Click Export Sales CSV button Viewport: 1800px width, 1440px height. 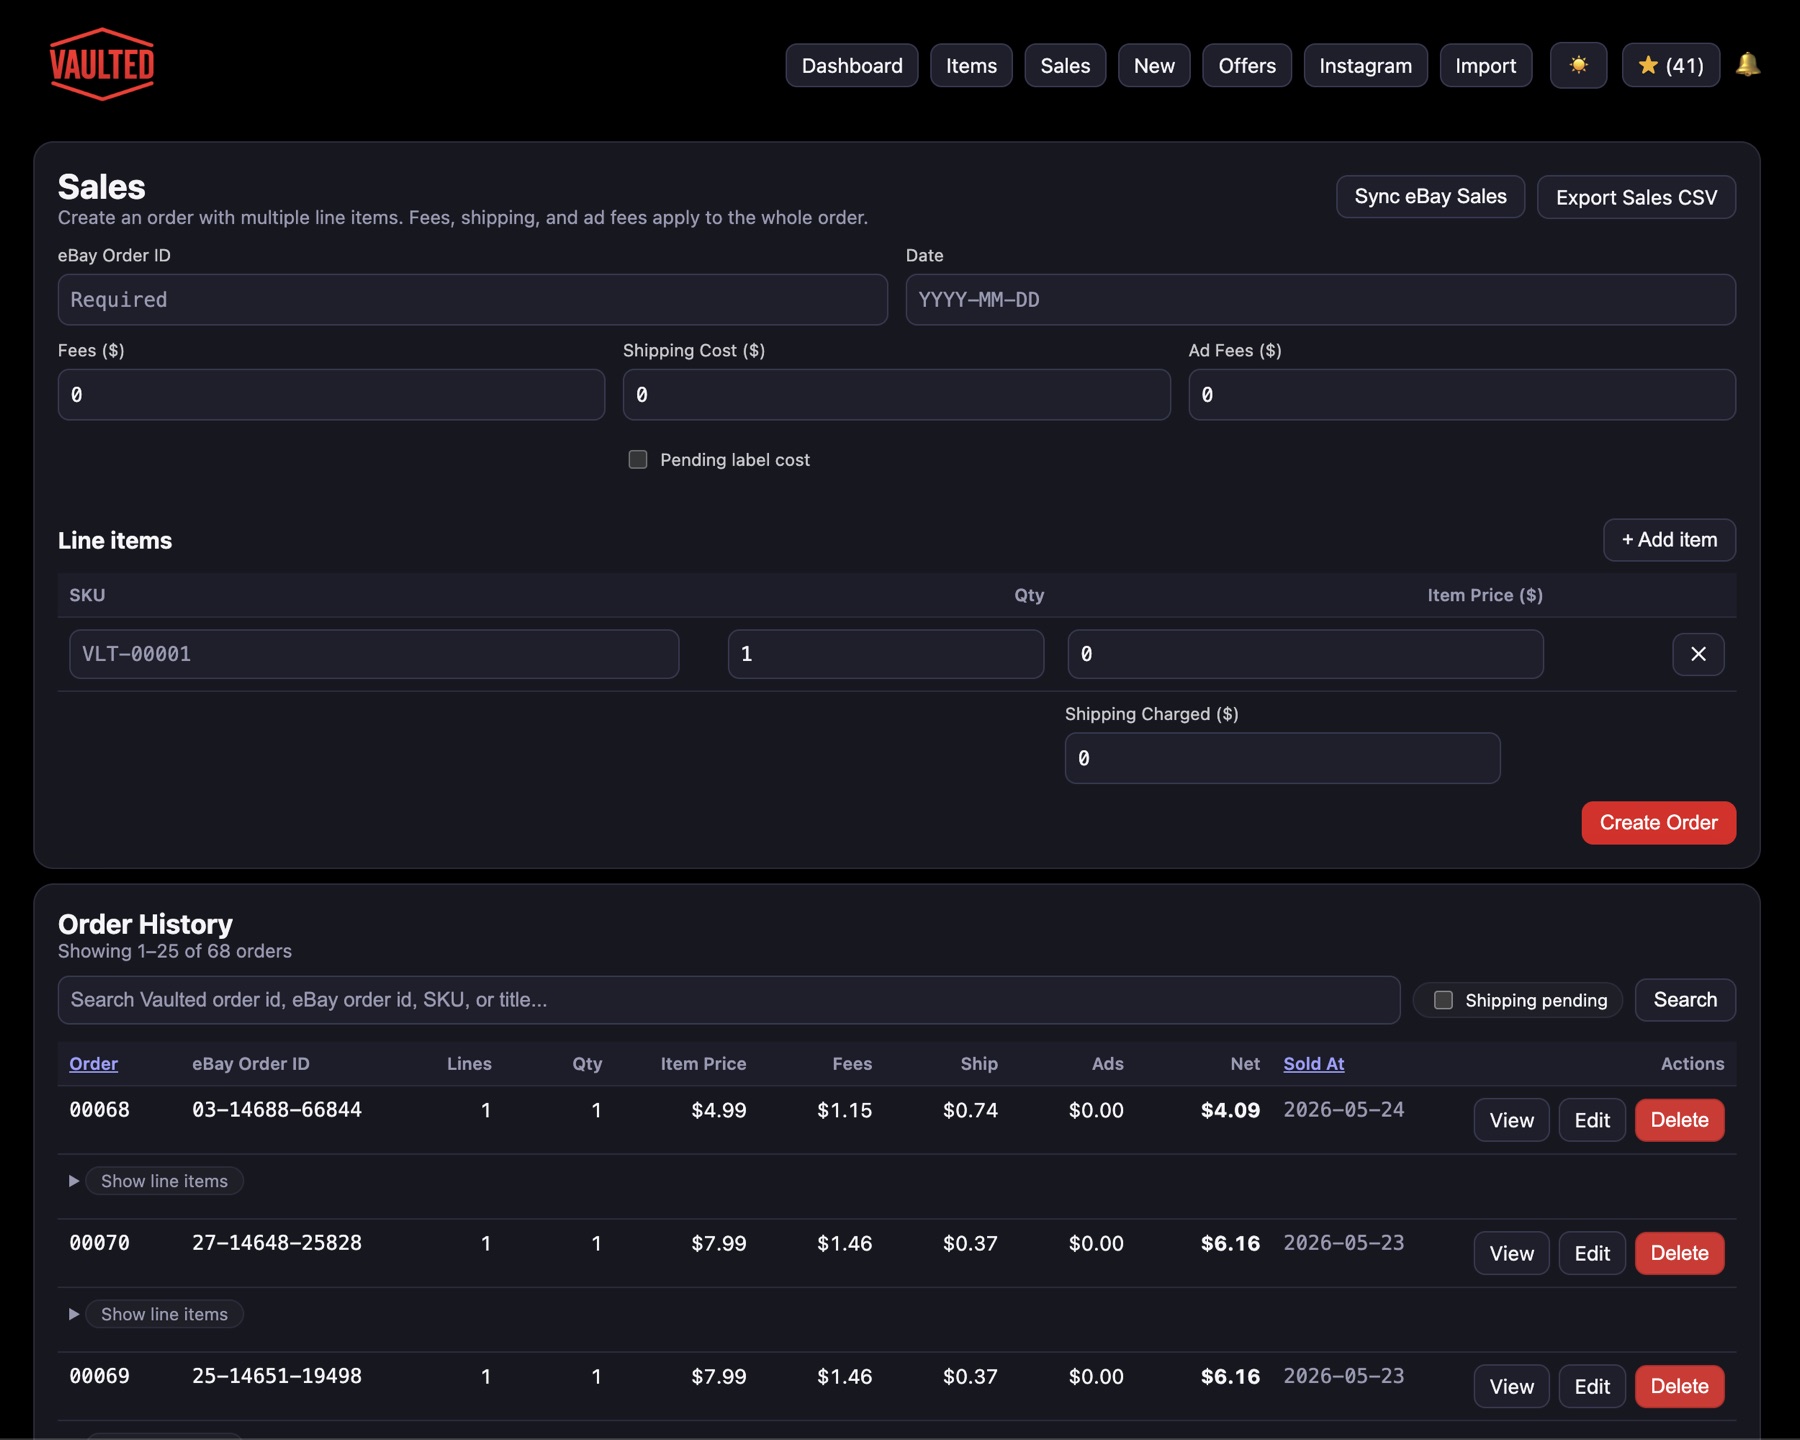[1636, 197]
